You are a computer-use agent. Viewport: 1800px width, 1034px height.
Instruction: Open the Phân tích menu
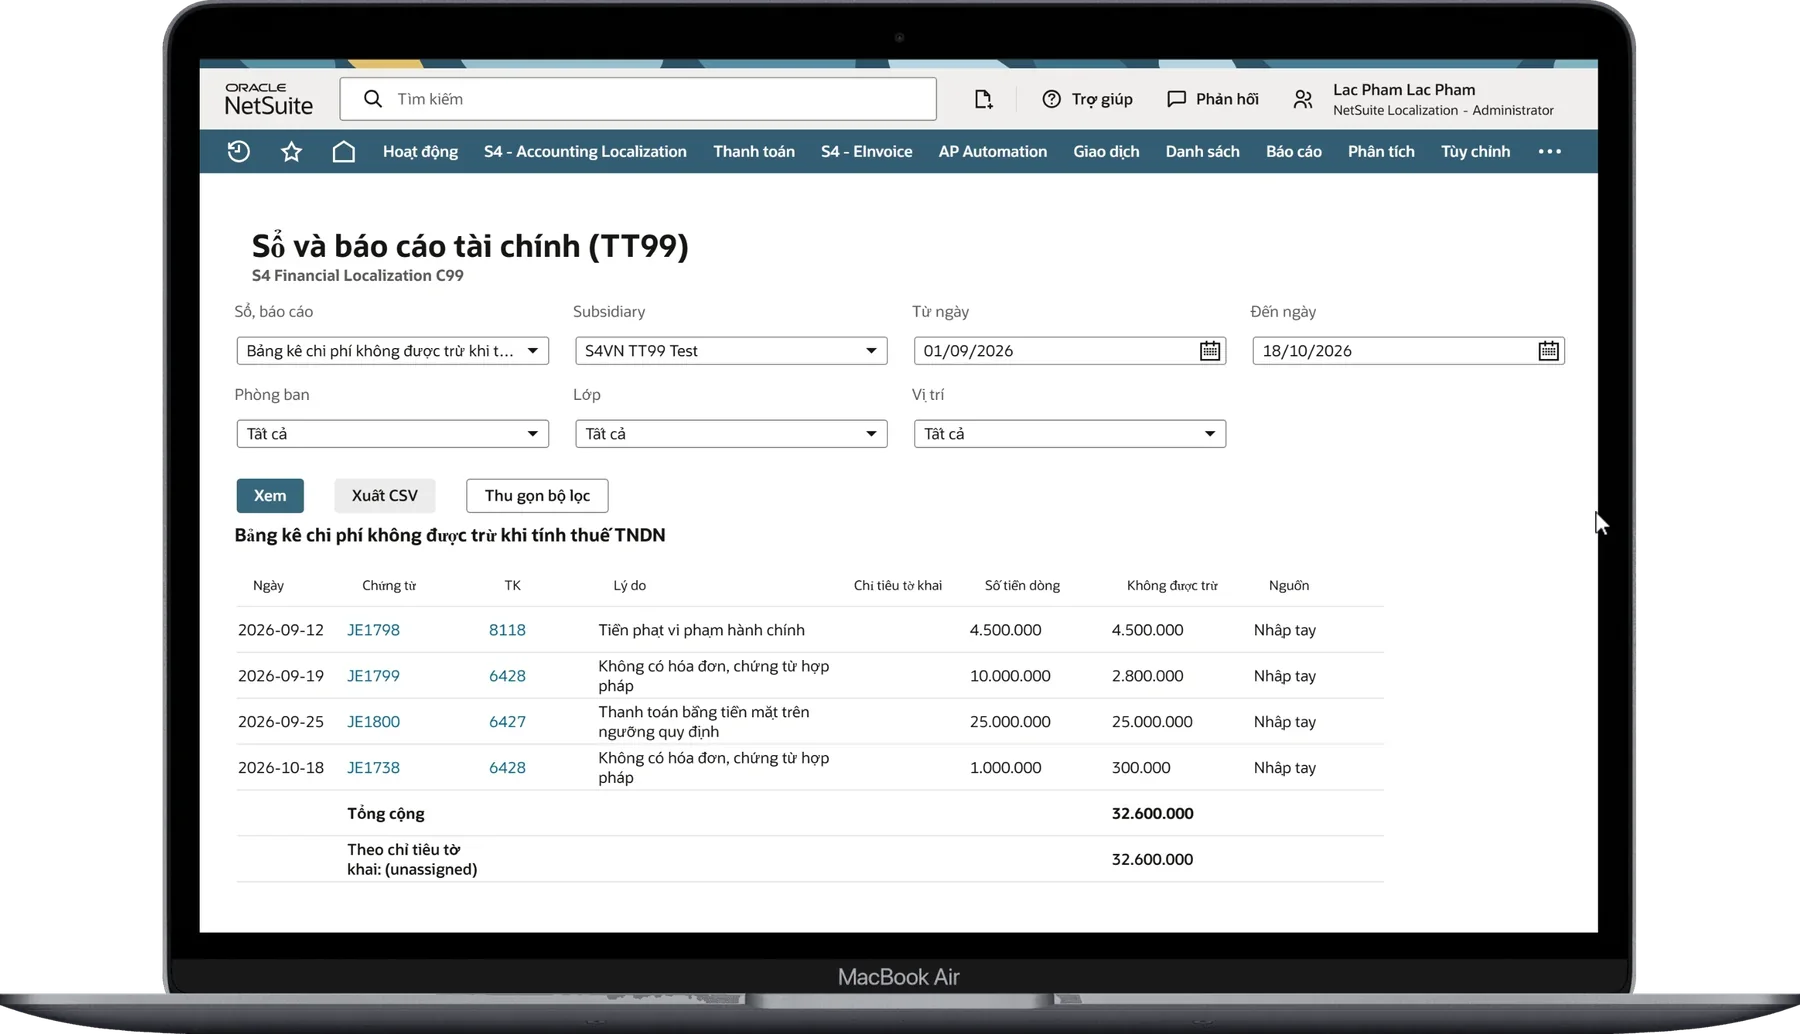pos(1381,151)
